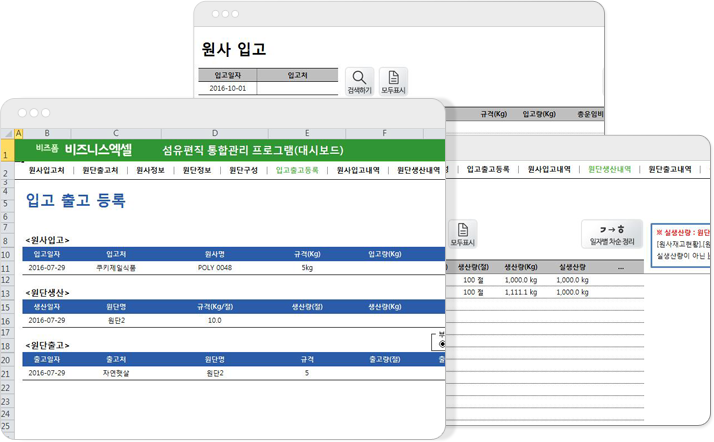Click the 모두표시 document icon in 원사 입고 window

[393, 81]
